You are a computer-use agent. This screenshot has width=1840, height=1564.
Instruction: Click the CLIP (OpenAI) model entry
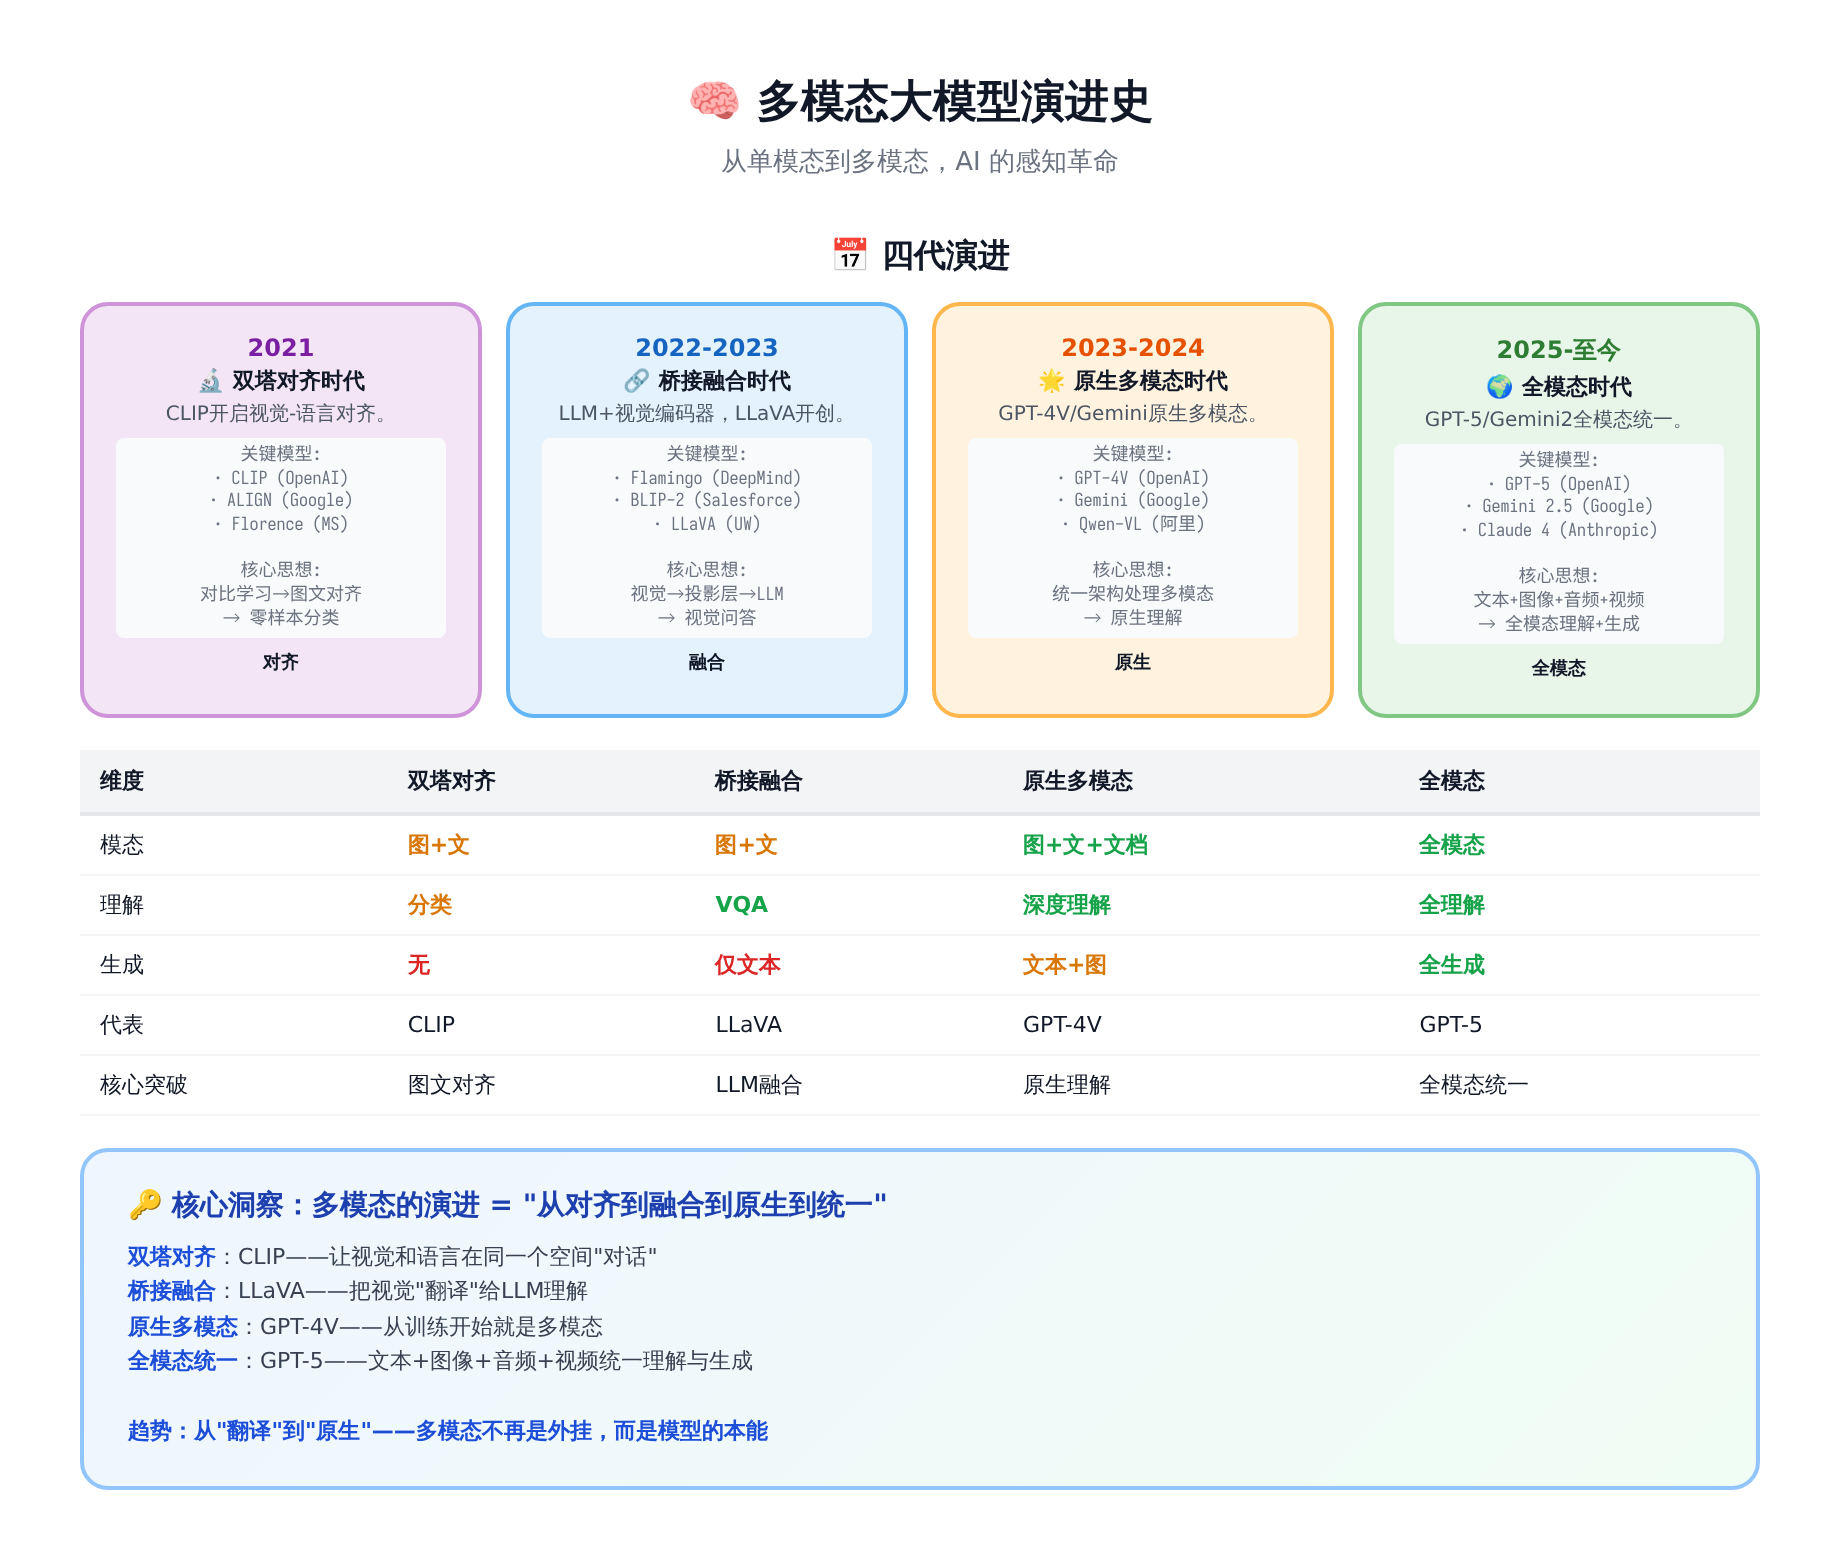pos(281,478)
